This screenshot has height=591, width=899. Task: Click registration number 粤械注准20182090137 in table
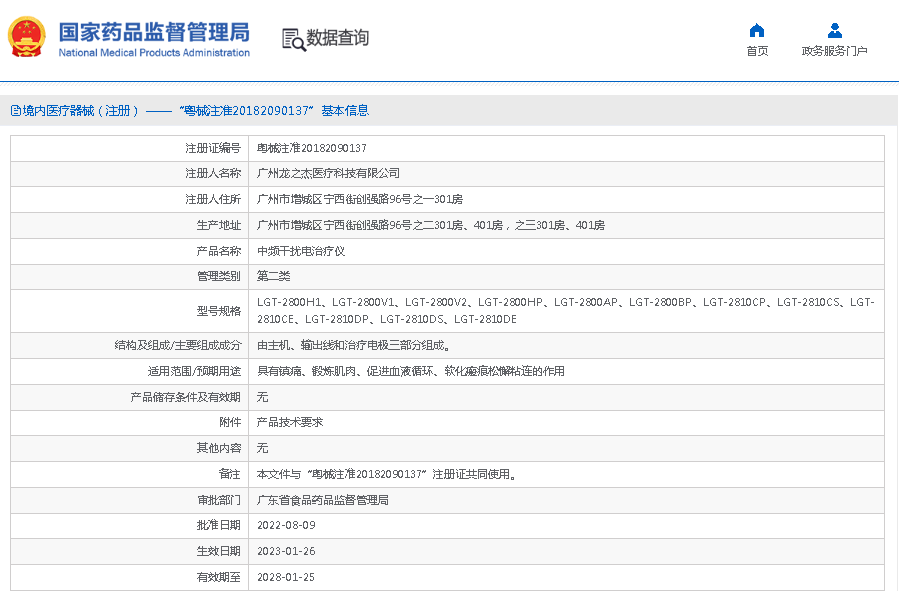(x=312, y=148)
